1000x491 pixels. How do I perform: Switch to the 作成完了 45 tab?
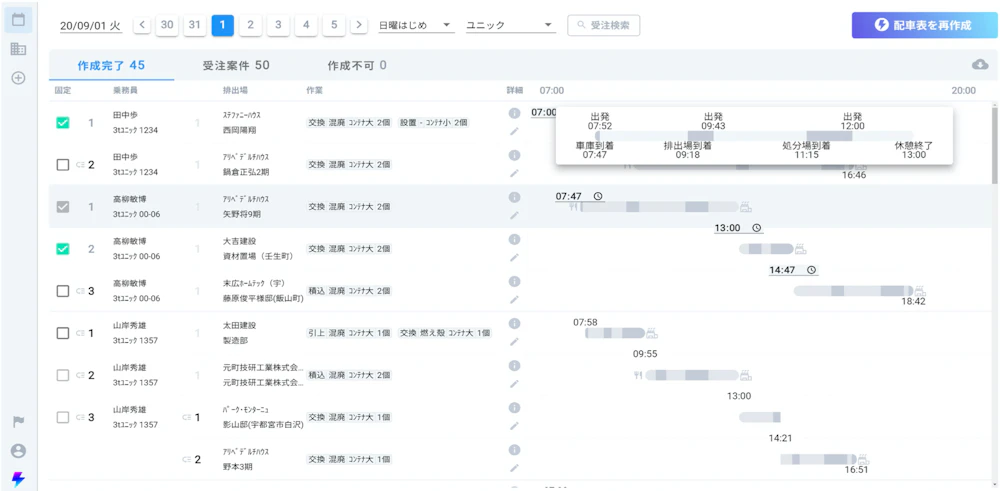[112, 65]
